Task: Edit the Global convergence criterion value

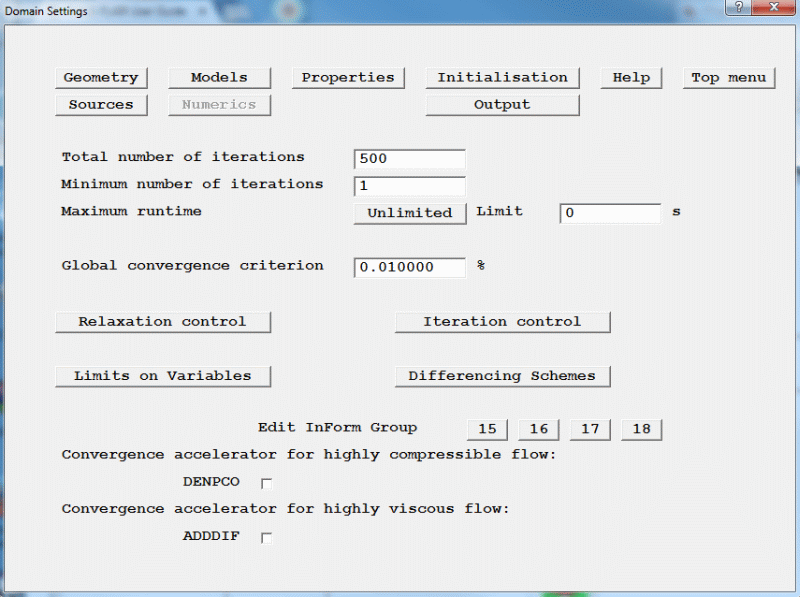Action: tap(409, 267)
